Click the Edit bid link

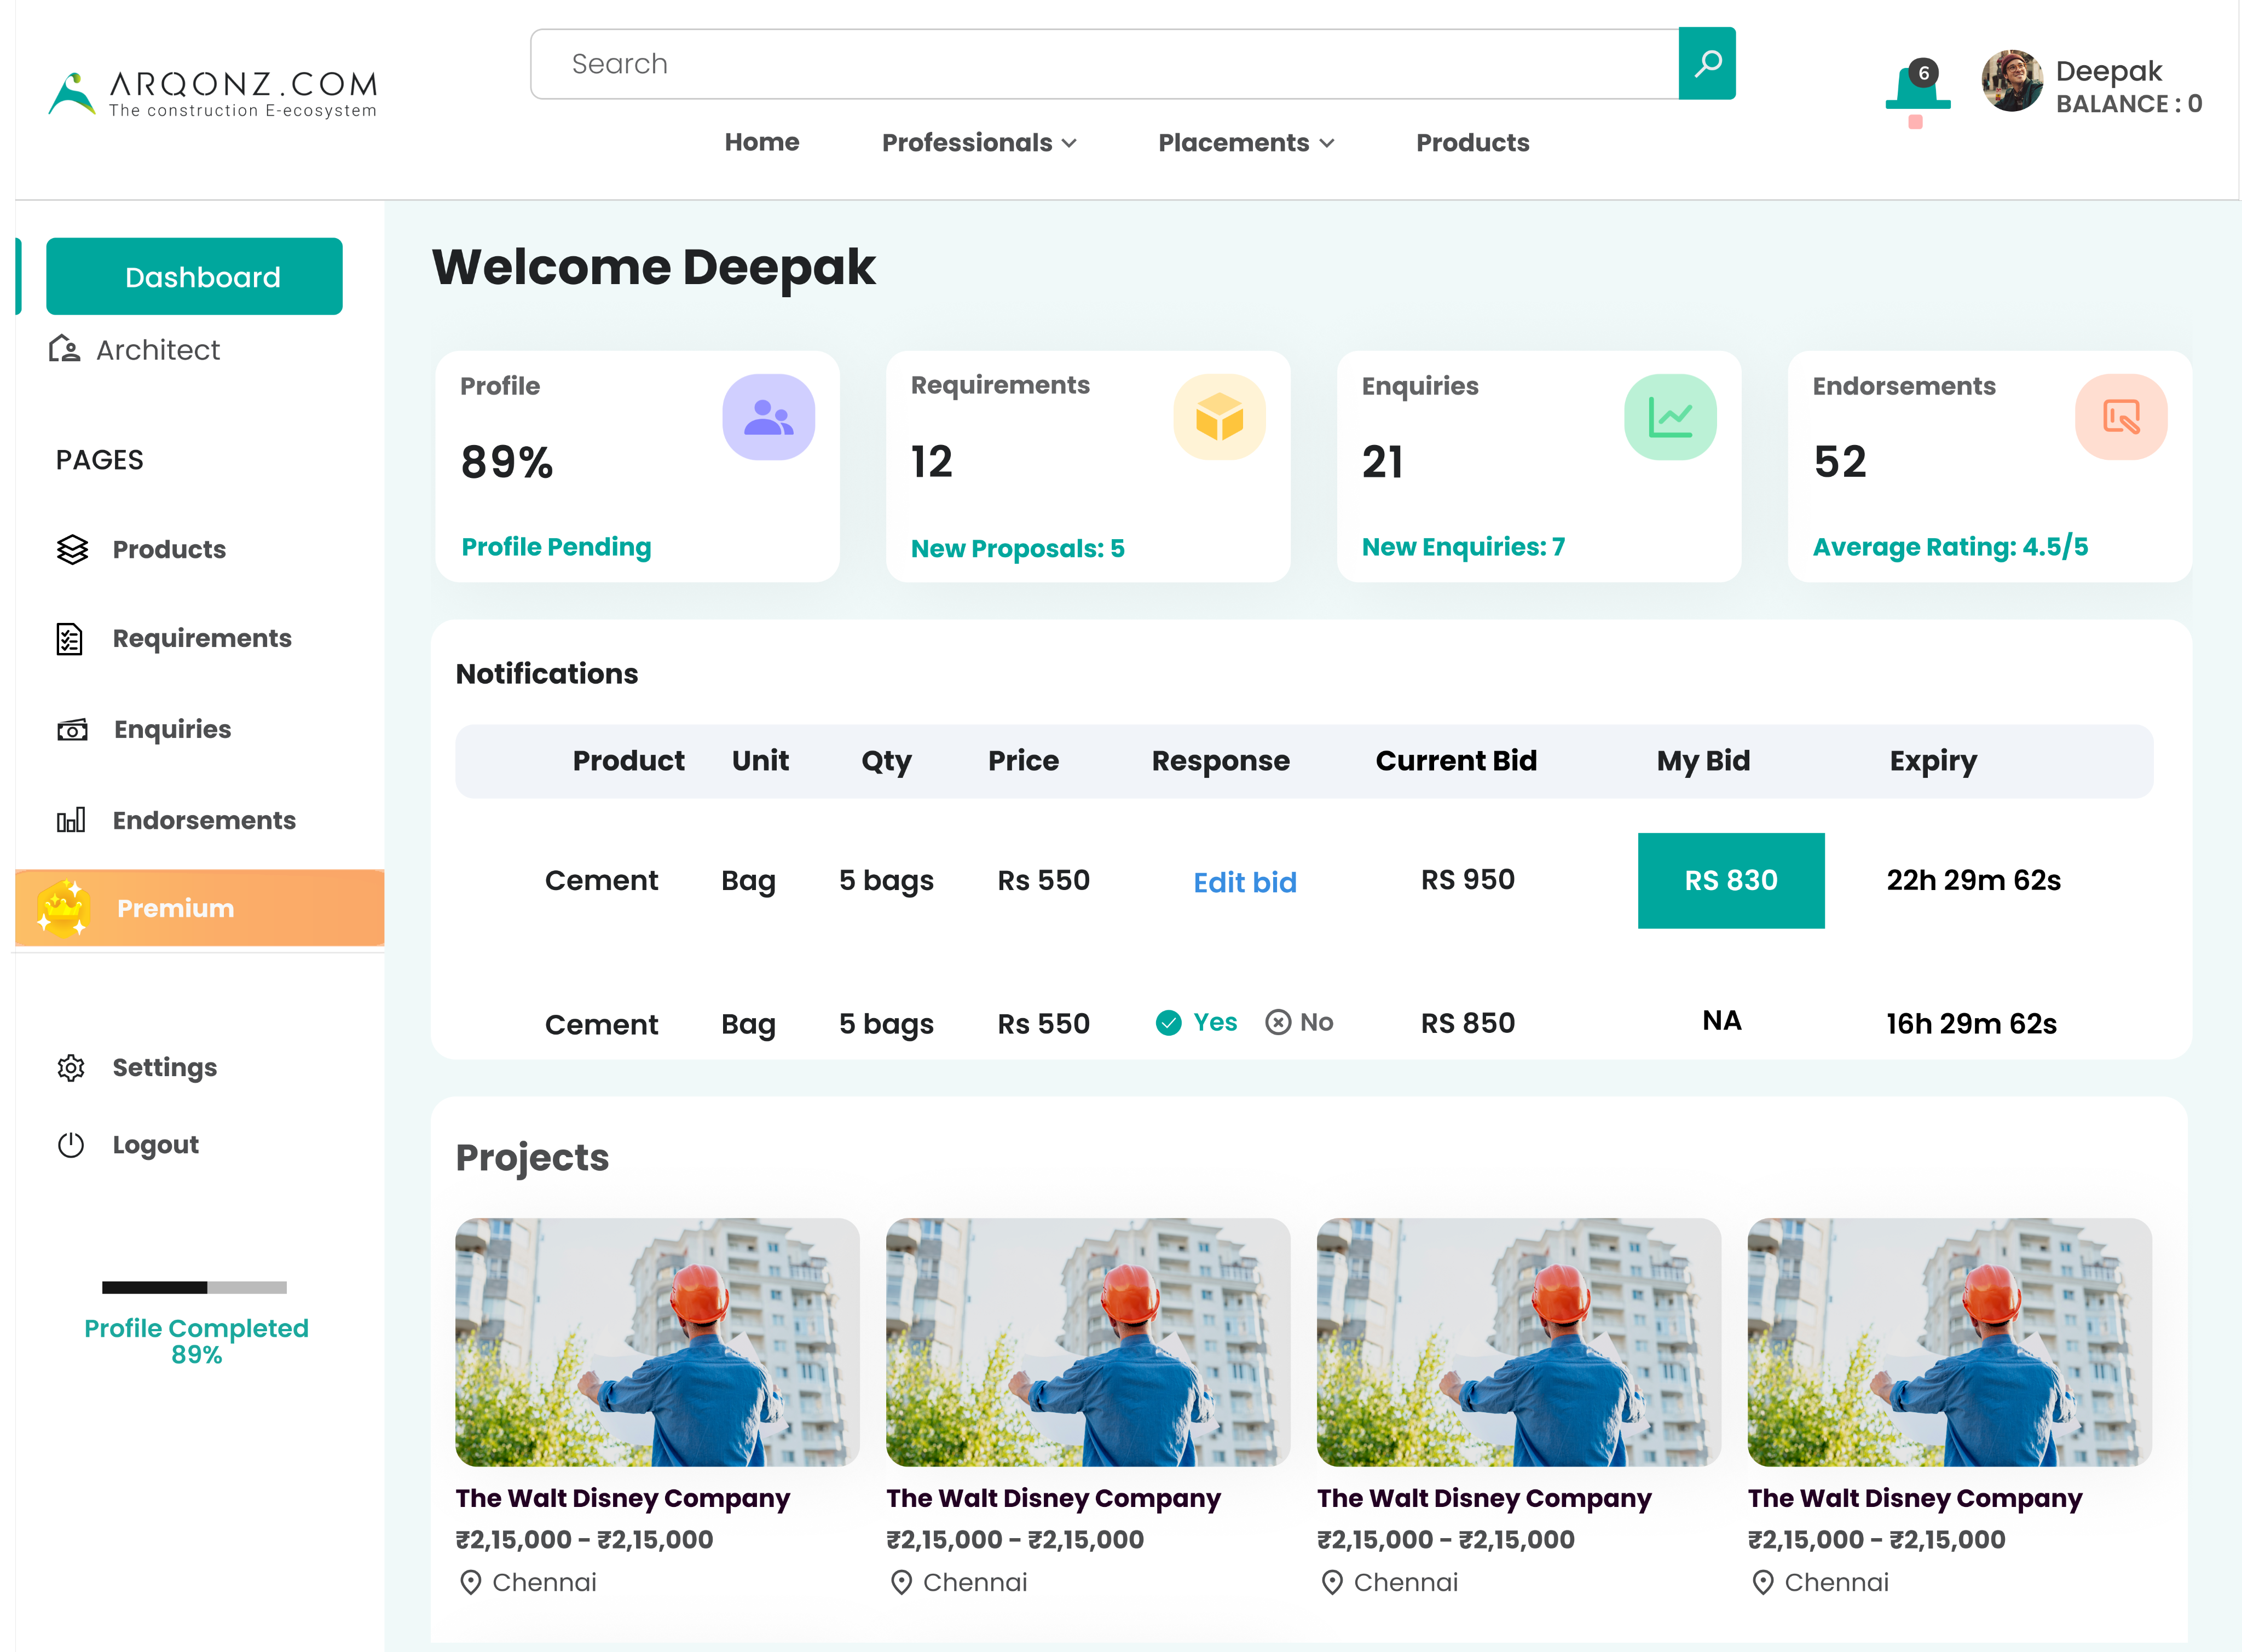point(1244,882)
